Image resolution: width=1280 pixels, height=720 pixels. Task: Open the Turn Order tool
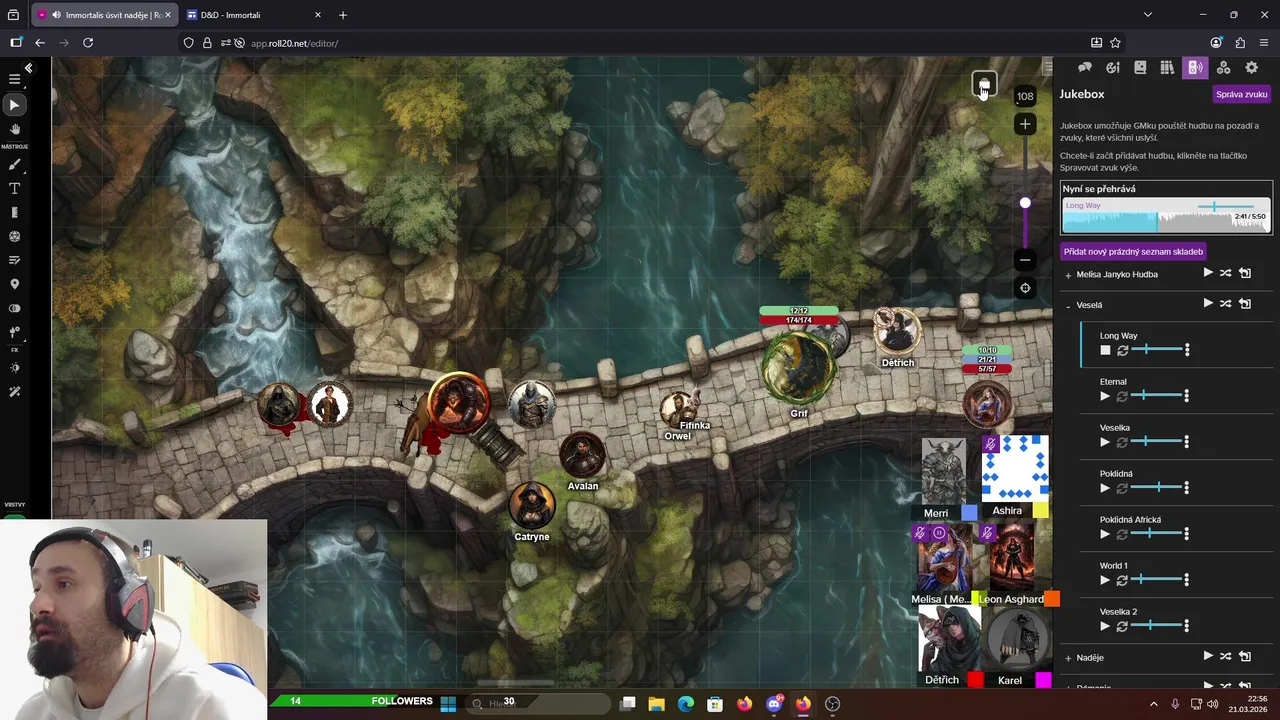[14, 260]
